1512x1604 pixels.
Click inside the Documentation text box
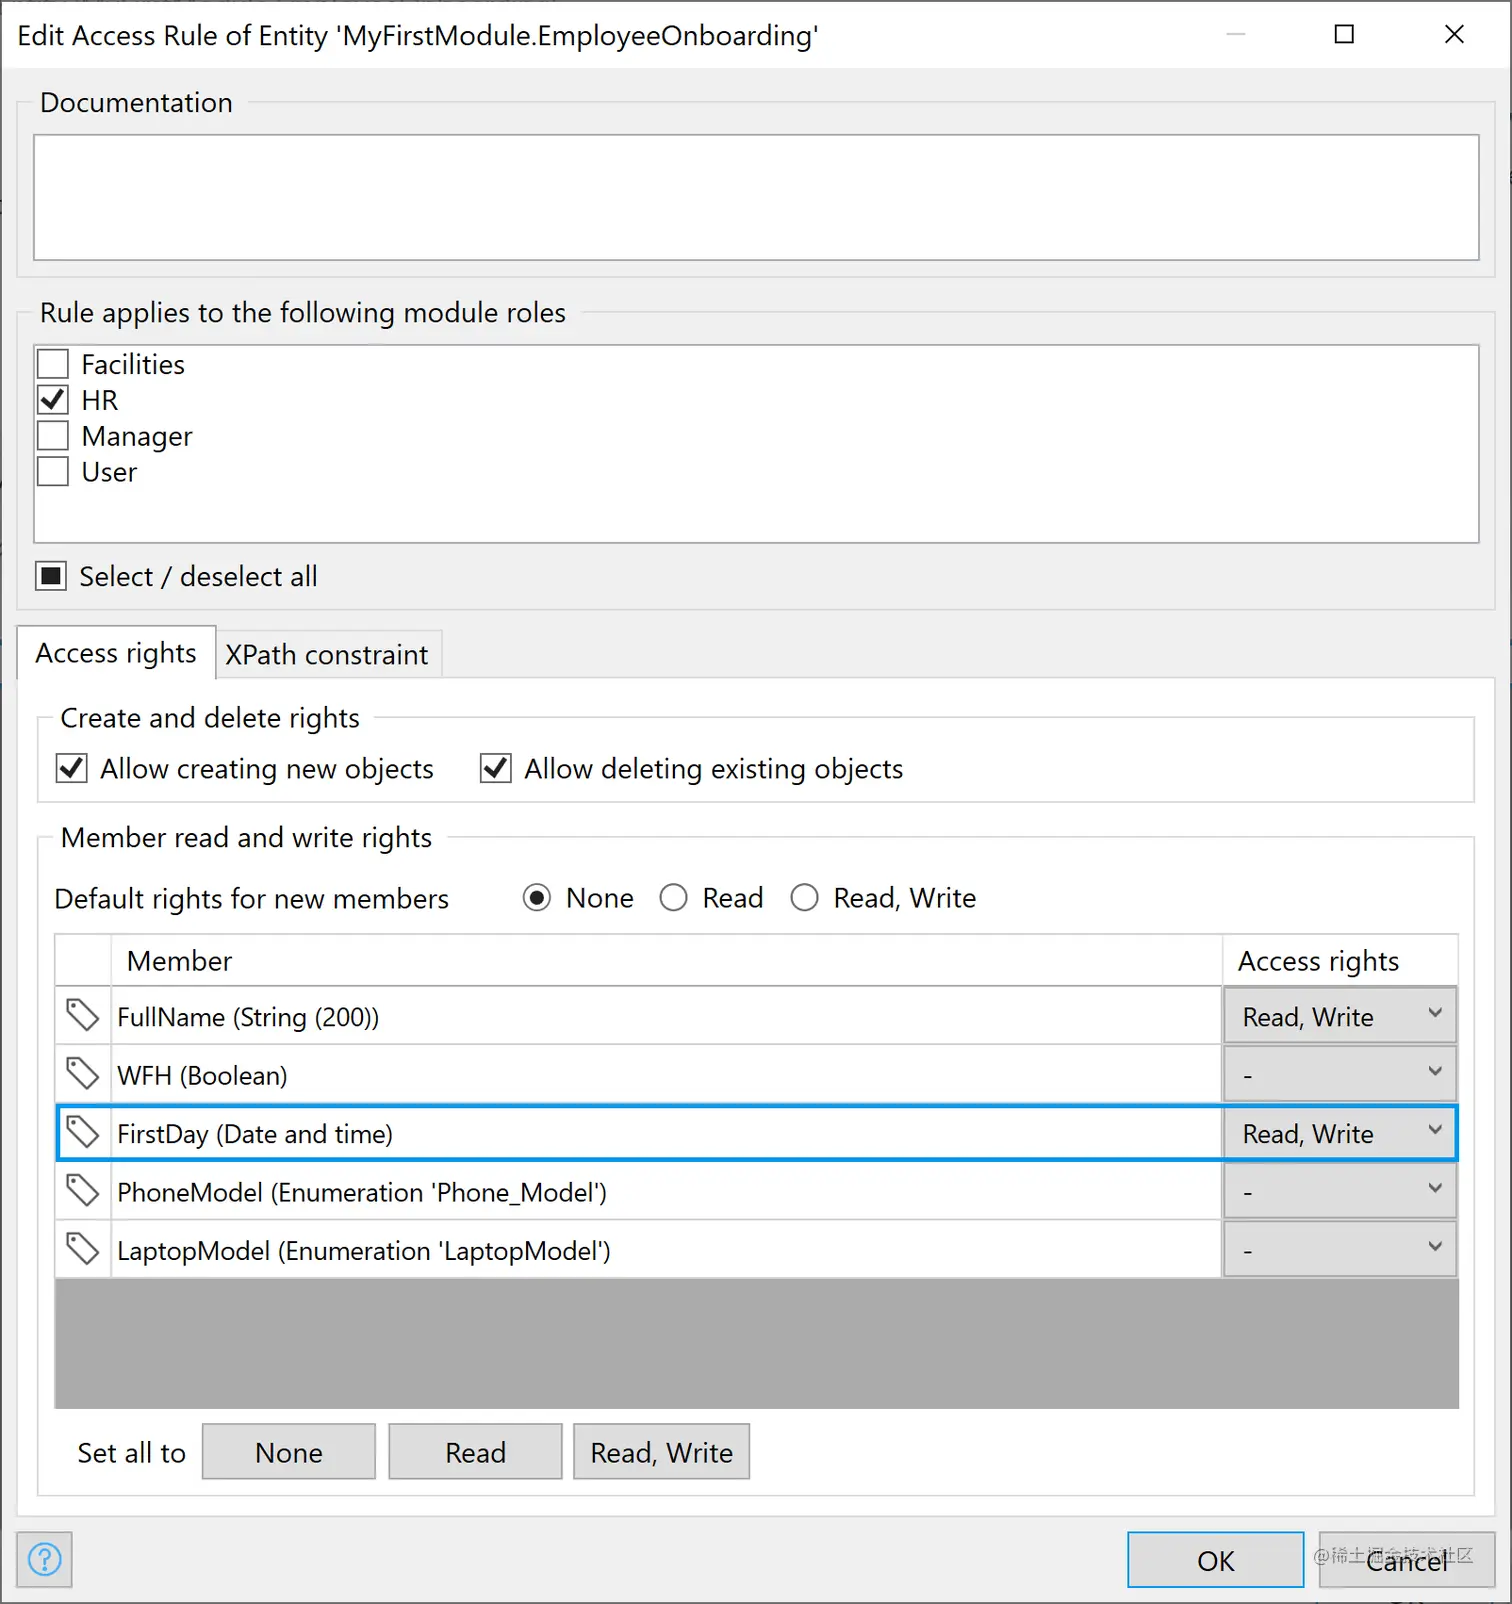tap(756, 198)
